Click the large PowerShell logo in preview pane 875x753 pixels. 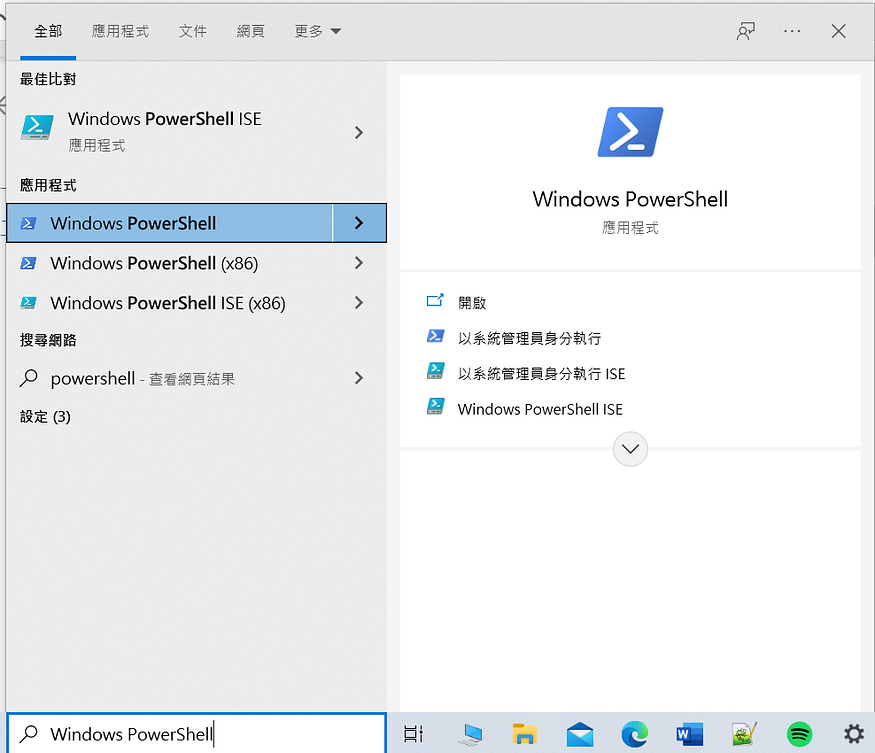point(630,132)
